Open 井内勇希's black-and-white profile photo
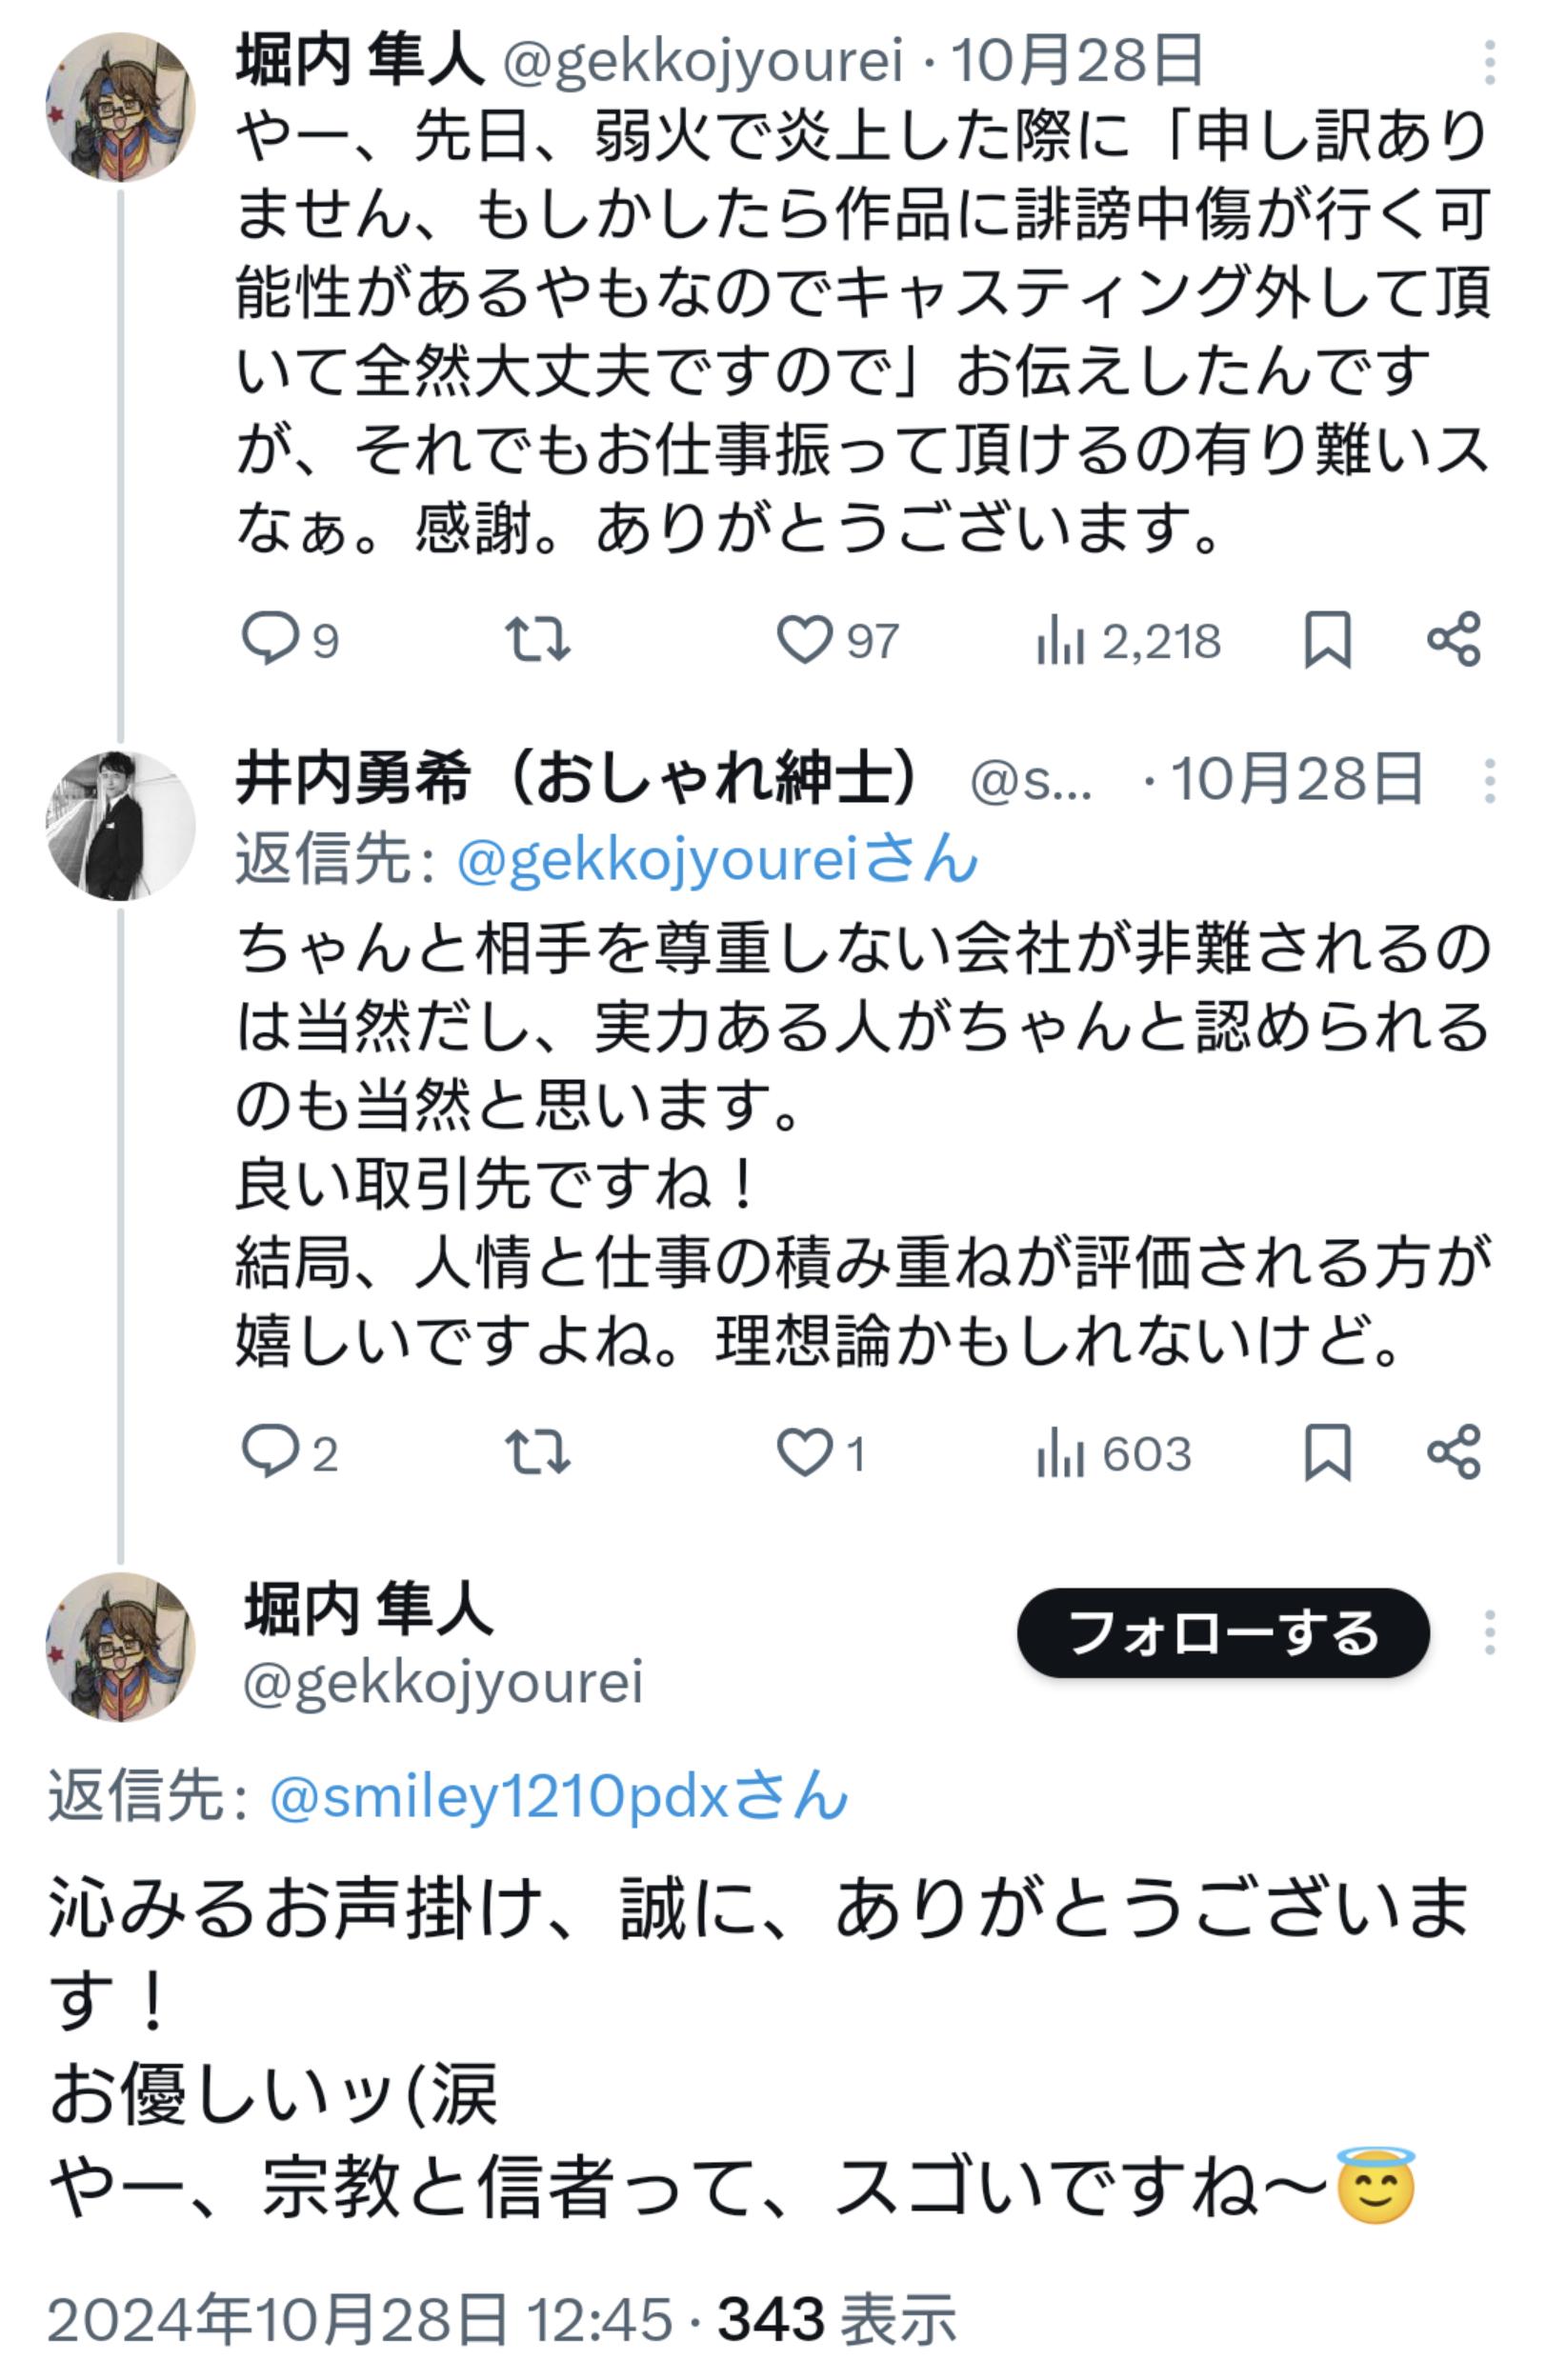The image size is (1566, 2380). (x=120, y=825)
